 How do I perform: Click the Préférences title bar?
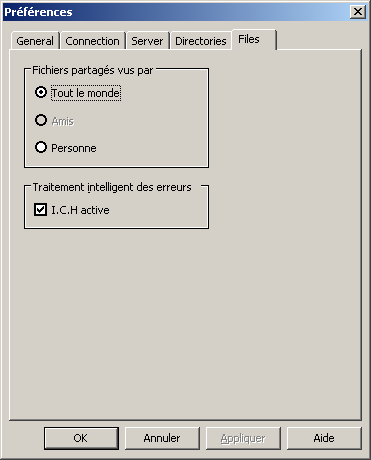pyautogui.click(x=177, y=12)
